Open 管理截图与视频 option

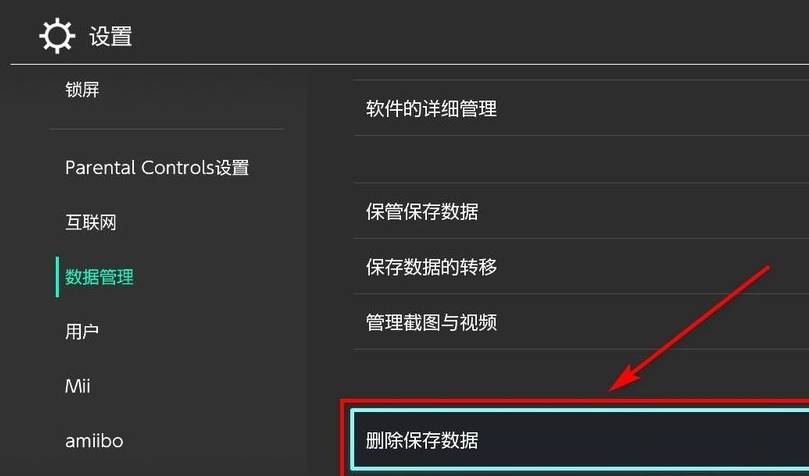(x=581, y=322)
